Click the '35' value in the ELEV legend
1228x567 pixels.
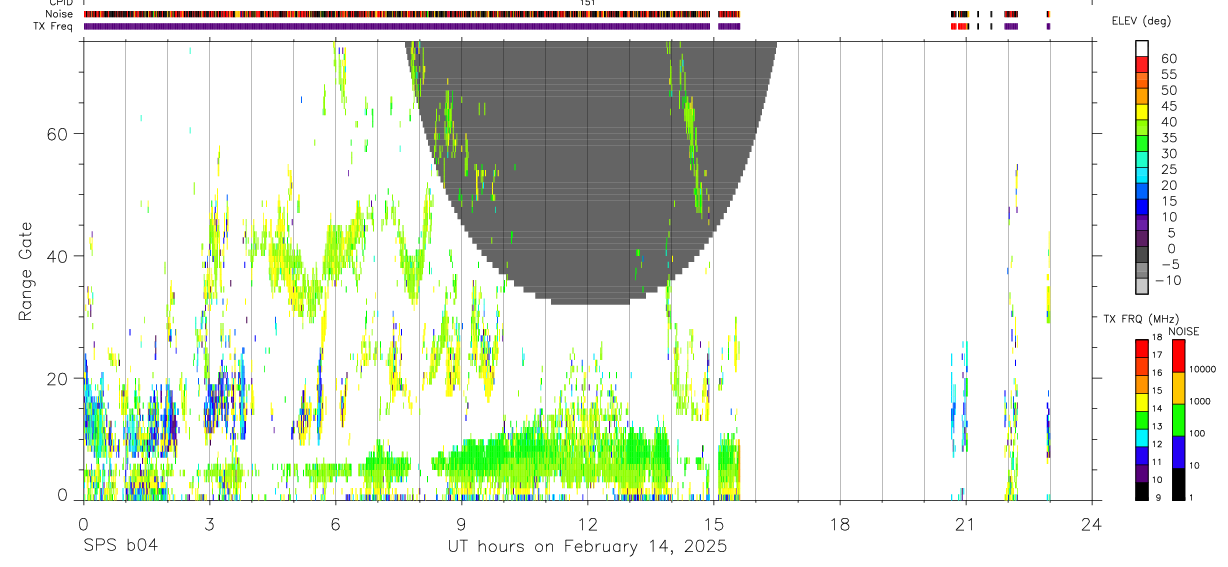click(1168, 137)
